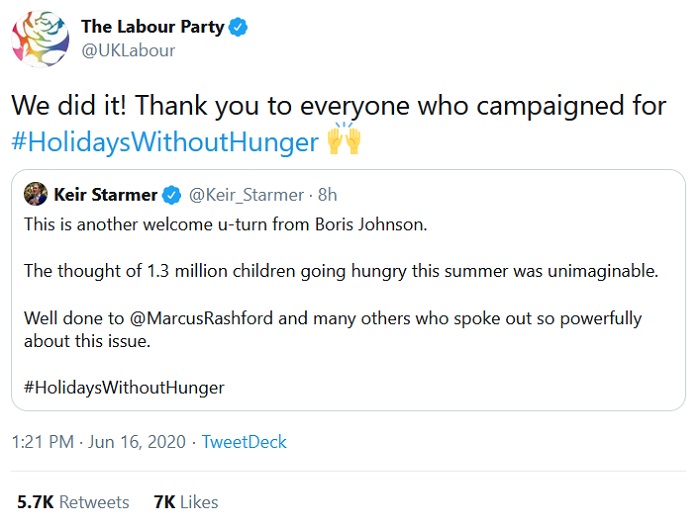This screenshot has width=700, height=527.
Task: Open the @UKLabour handle
Action: point(127,50)
